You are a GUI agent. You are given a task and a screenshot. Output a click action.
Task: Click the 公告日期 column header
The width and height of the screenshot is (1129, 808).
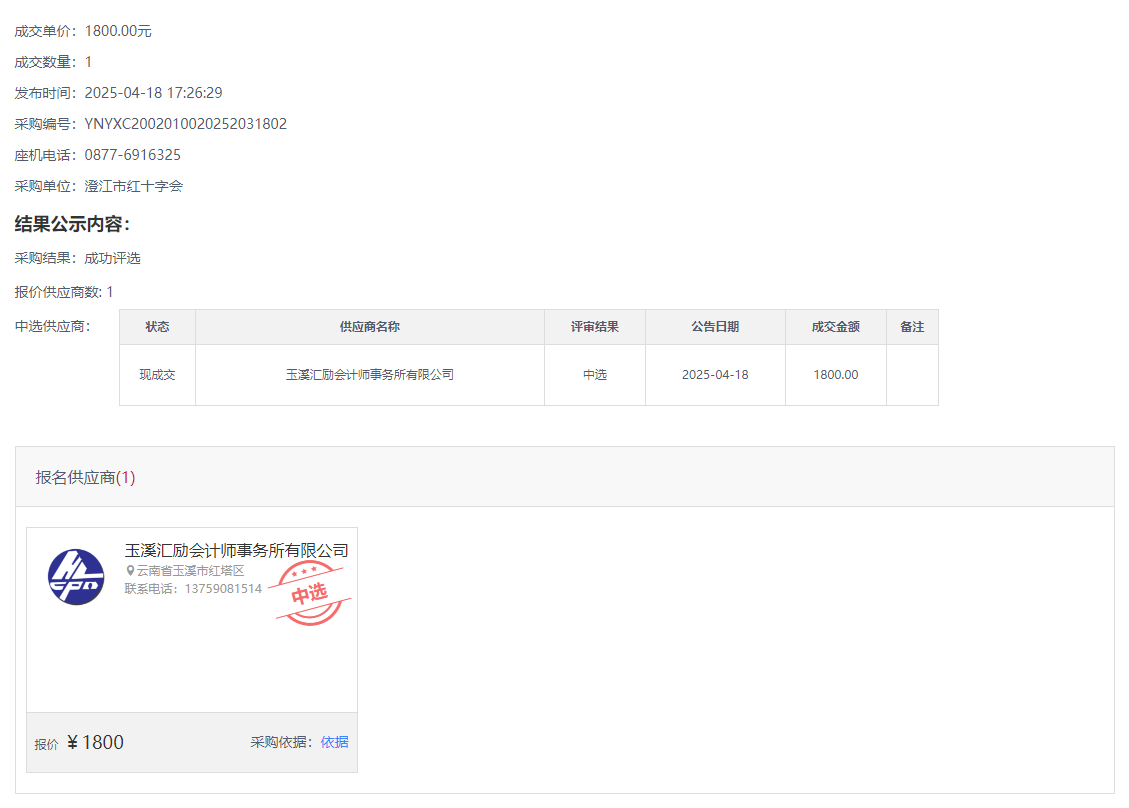coord(715,327)
